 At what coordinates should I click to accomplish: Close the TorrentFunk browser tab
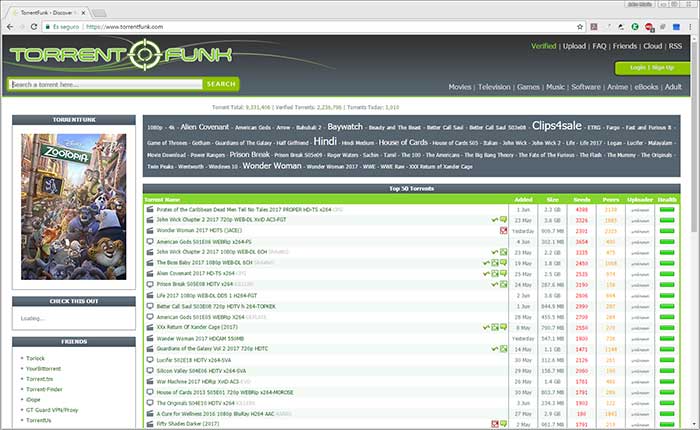pos(83,13)
